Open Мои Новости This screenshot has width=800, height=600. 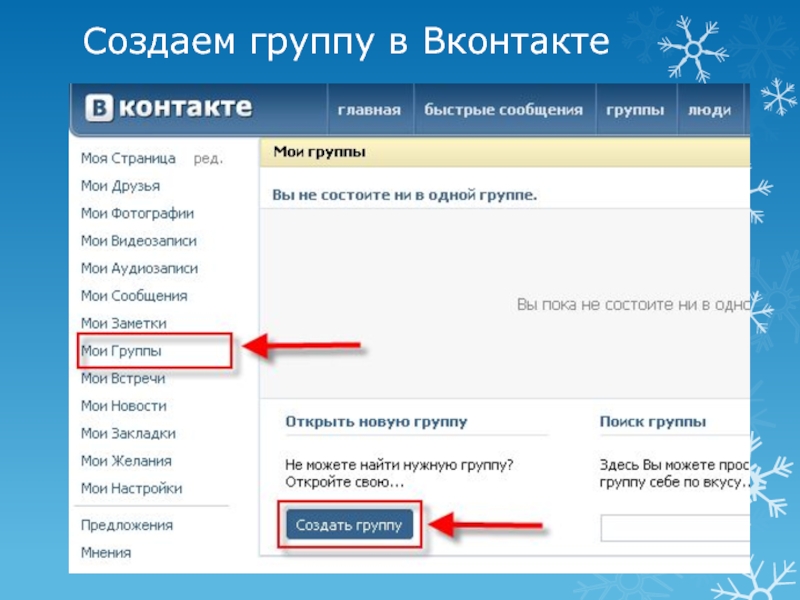pos(124,406)
